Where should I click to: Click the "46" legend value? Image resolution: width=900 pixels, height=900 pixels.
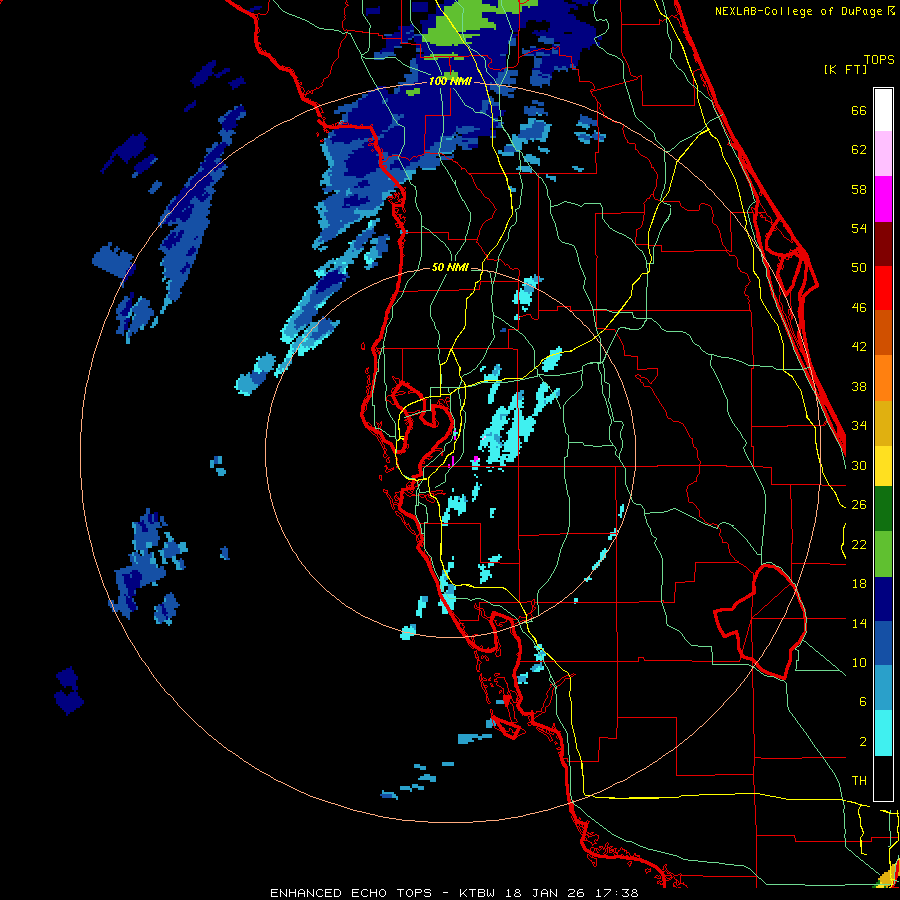tap(859, 308)
